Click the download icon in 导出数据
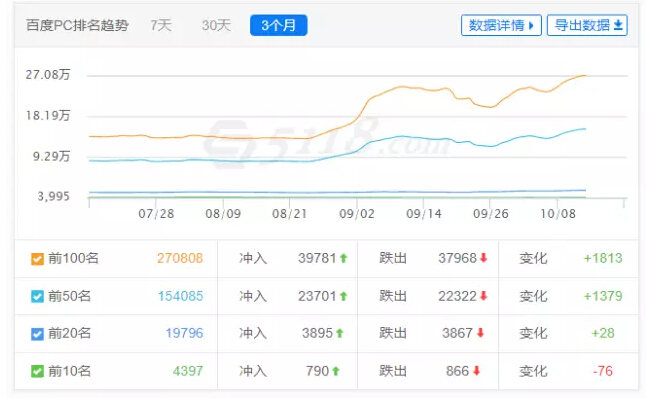Image resolution: width=659 pixels, height=399 pixels. 618,25
